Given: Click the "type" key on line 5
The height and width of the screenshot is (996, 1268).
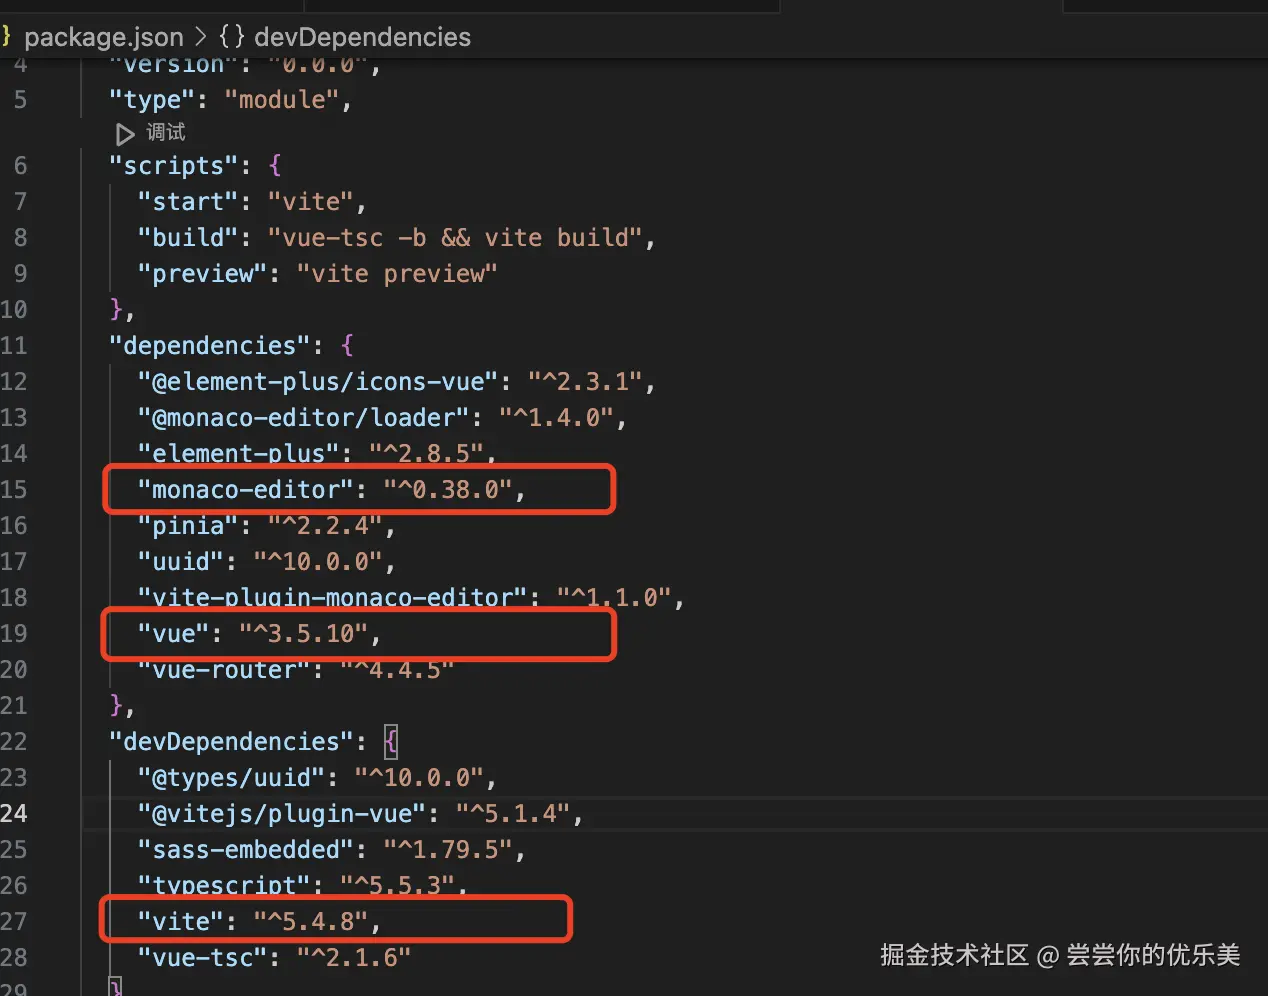Looking at the screenshot, I should [152, 100].
